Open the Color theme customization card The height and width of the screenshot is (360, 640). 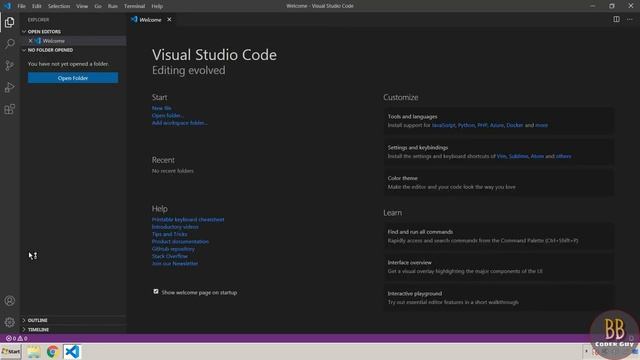pyautogui.click(x=498, y=182)
